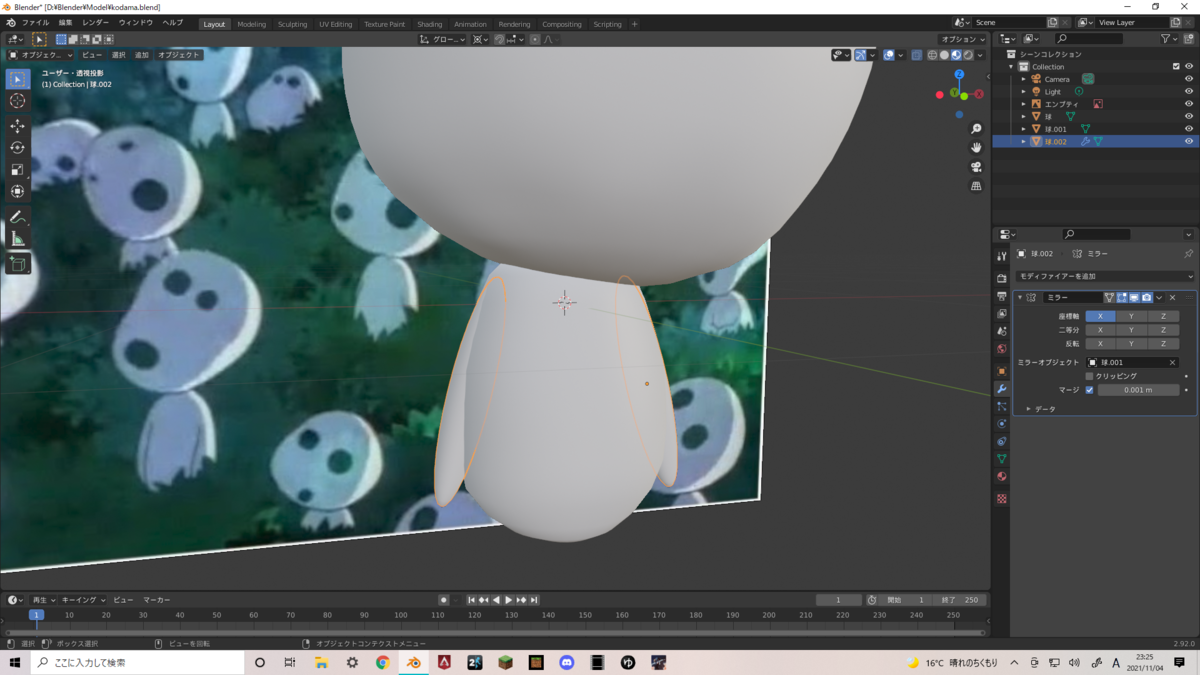1200x675 pixels.
Task: Select the Select Box tool in viewport toolbar
Action: (x=18, y=79)
